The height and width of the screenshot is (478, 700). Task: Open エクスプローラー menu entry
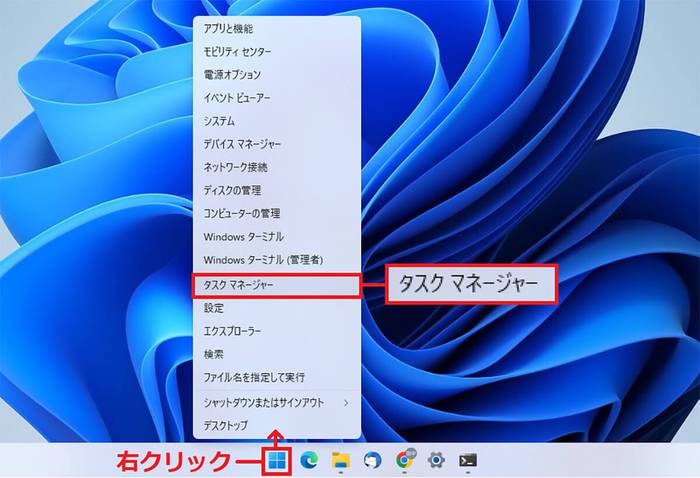277,331
